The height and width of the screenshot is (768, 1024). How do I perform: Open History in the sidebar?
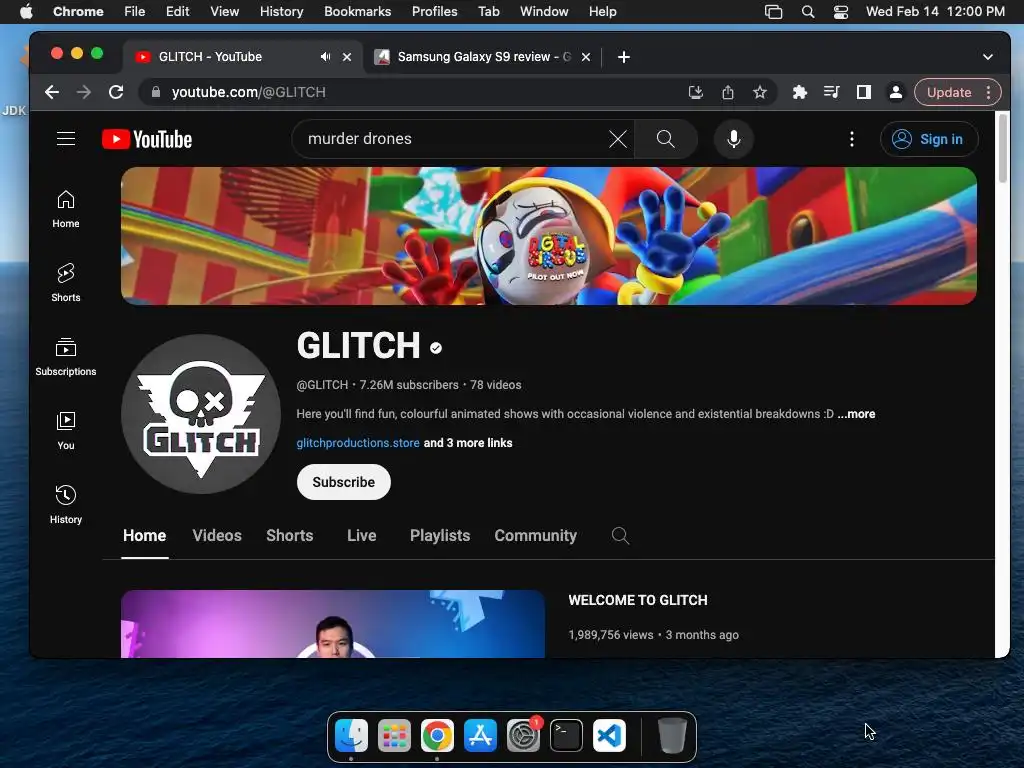click(x=66, y=505)
